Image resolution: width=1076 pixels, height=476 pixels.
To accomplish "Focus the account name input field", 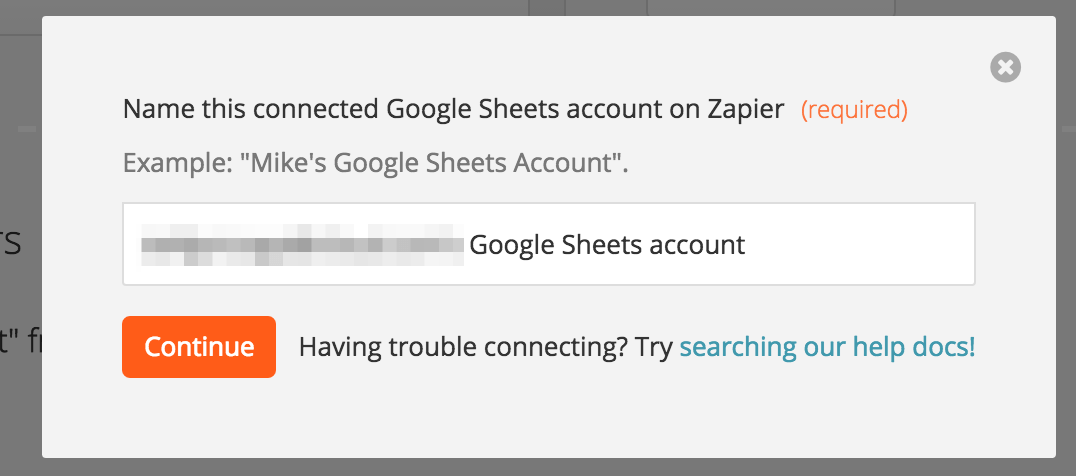I will pyautogui.click(x=548, y=245).
